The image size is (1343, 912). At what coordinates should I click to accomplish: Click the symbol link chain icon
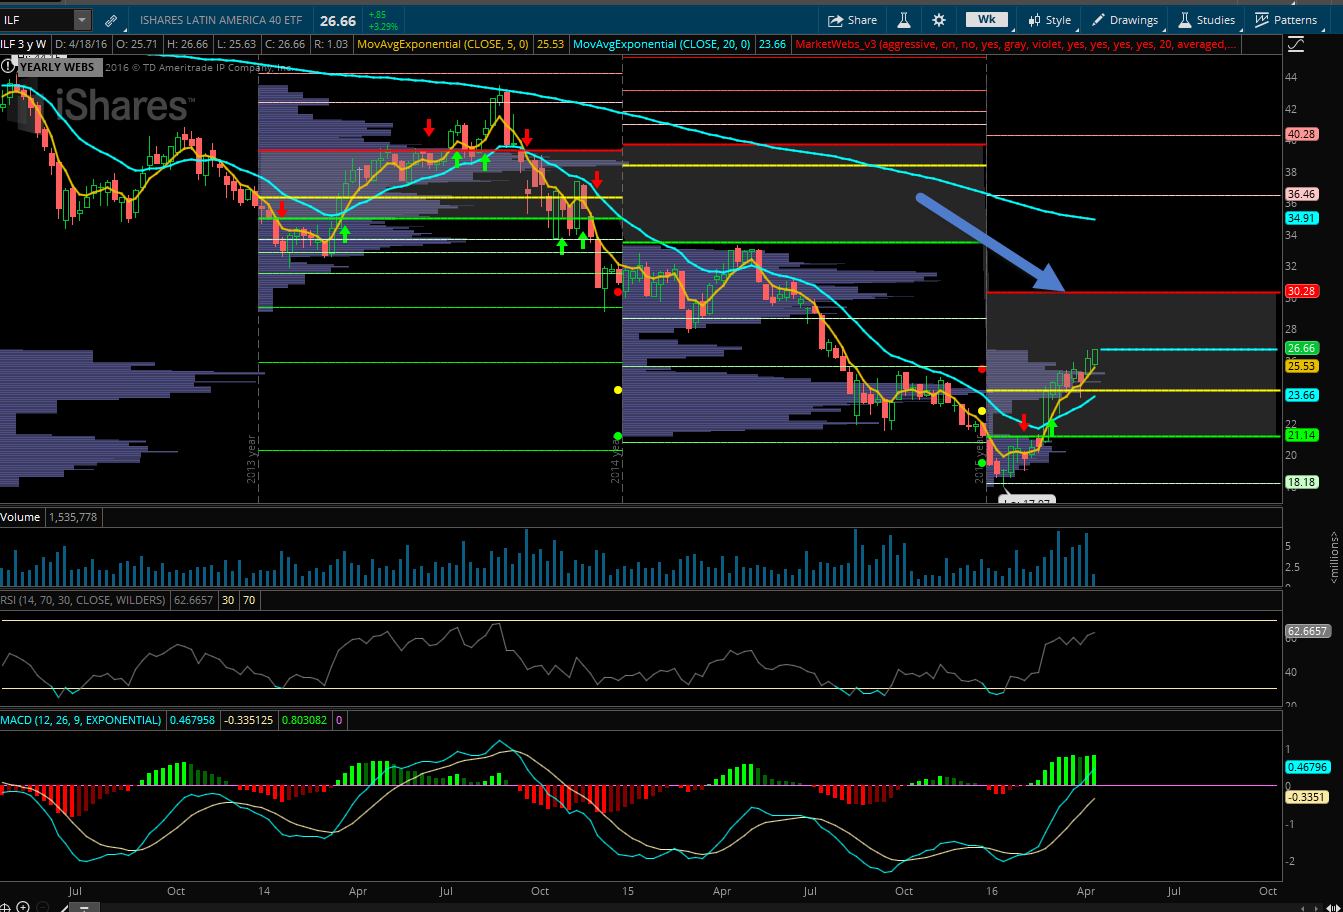(110, 20)
